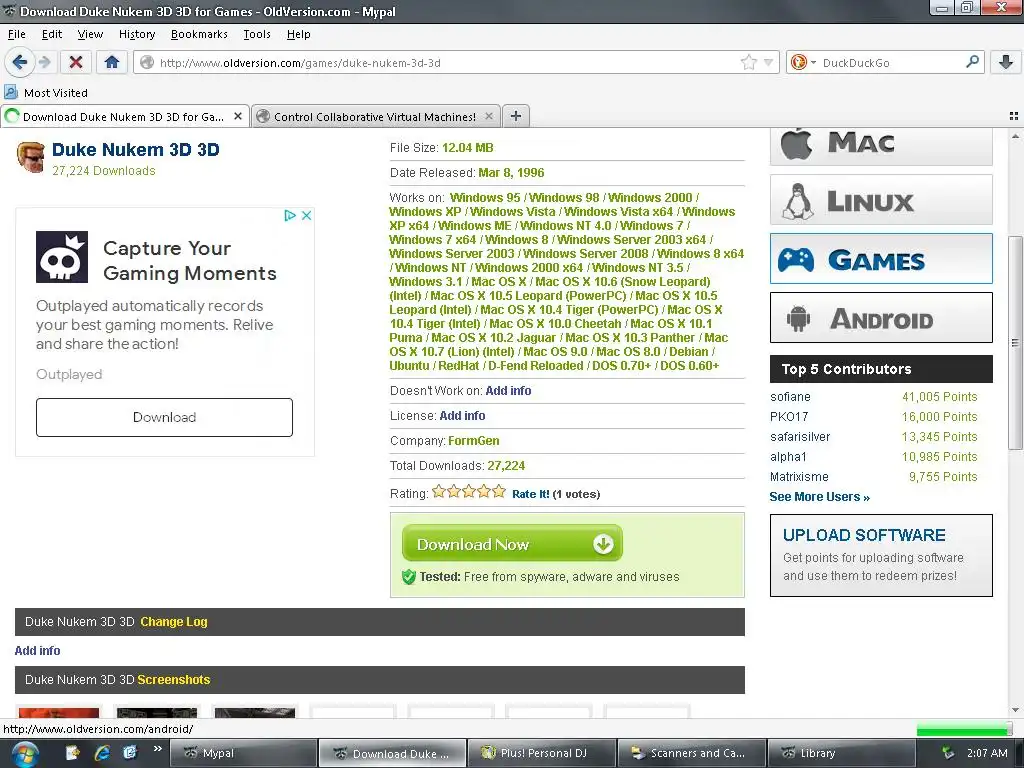Open the Bookmarks menu
Image resolution: width=1024 pixels, height=768 pixels.
pyautogui.click(x=199, y=34)
